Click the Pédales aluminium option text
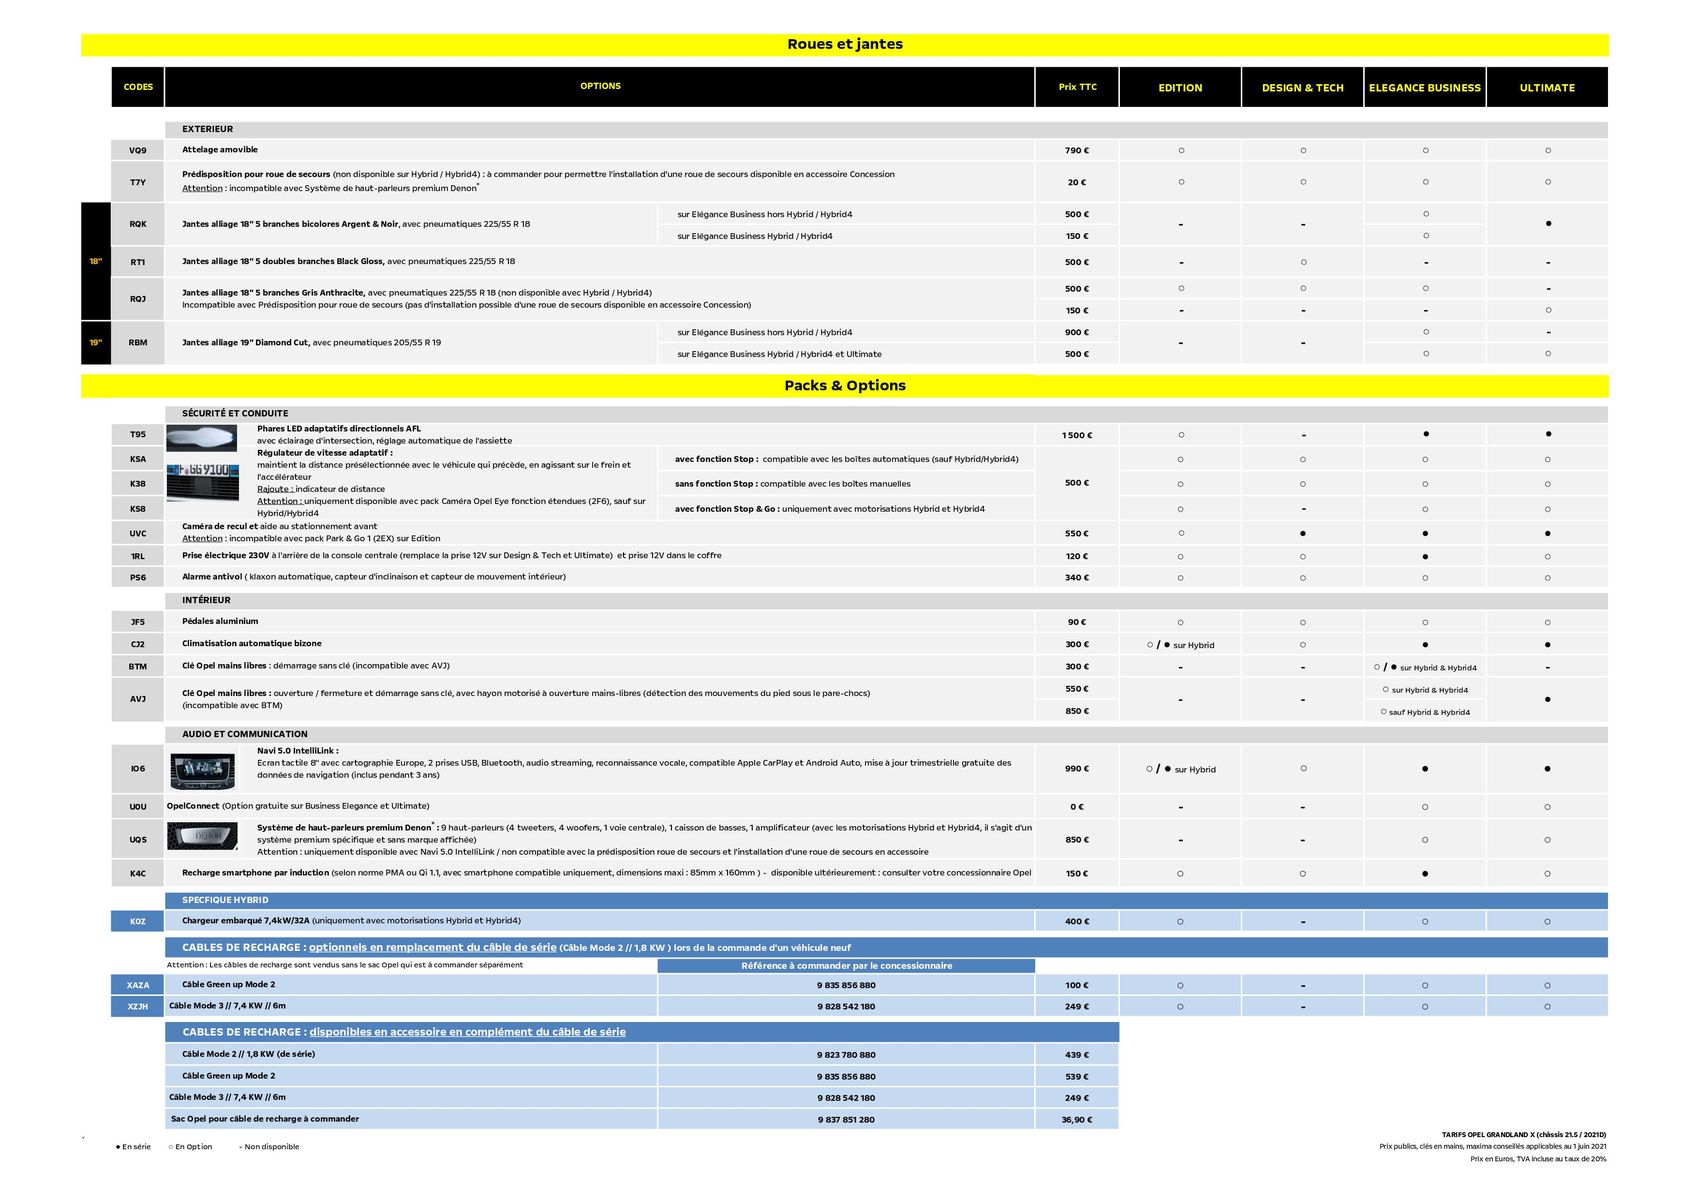The width and height of the screenshot is (1697, 1200). pyautogui.click(x=220, y=621)
